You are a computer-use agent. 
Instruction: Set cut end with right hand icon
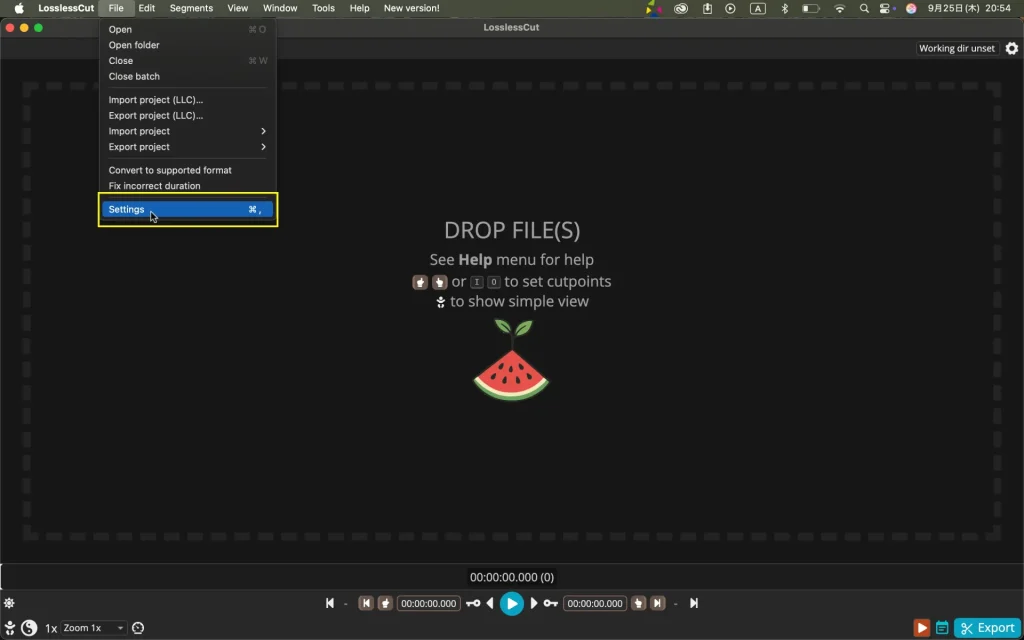tap(638, 603)
